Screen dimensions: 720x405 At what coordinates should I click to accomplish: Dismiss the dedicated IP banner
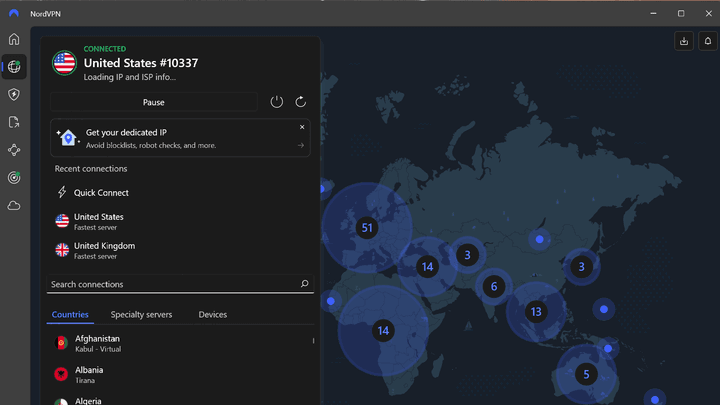point(302,127)
